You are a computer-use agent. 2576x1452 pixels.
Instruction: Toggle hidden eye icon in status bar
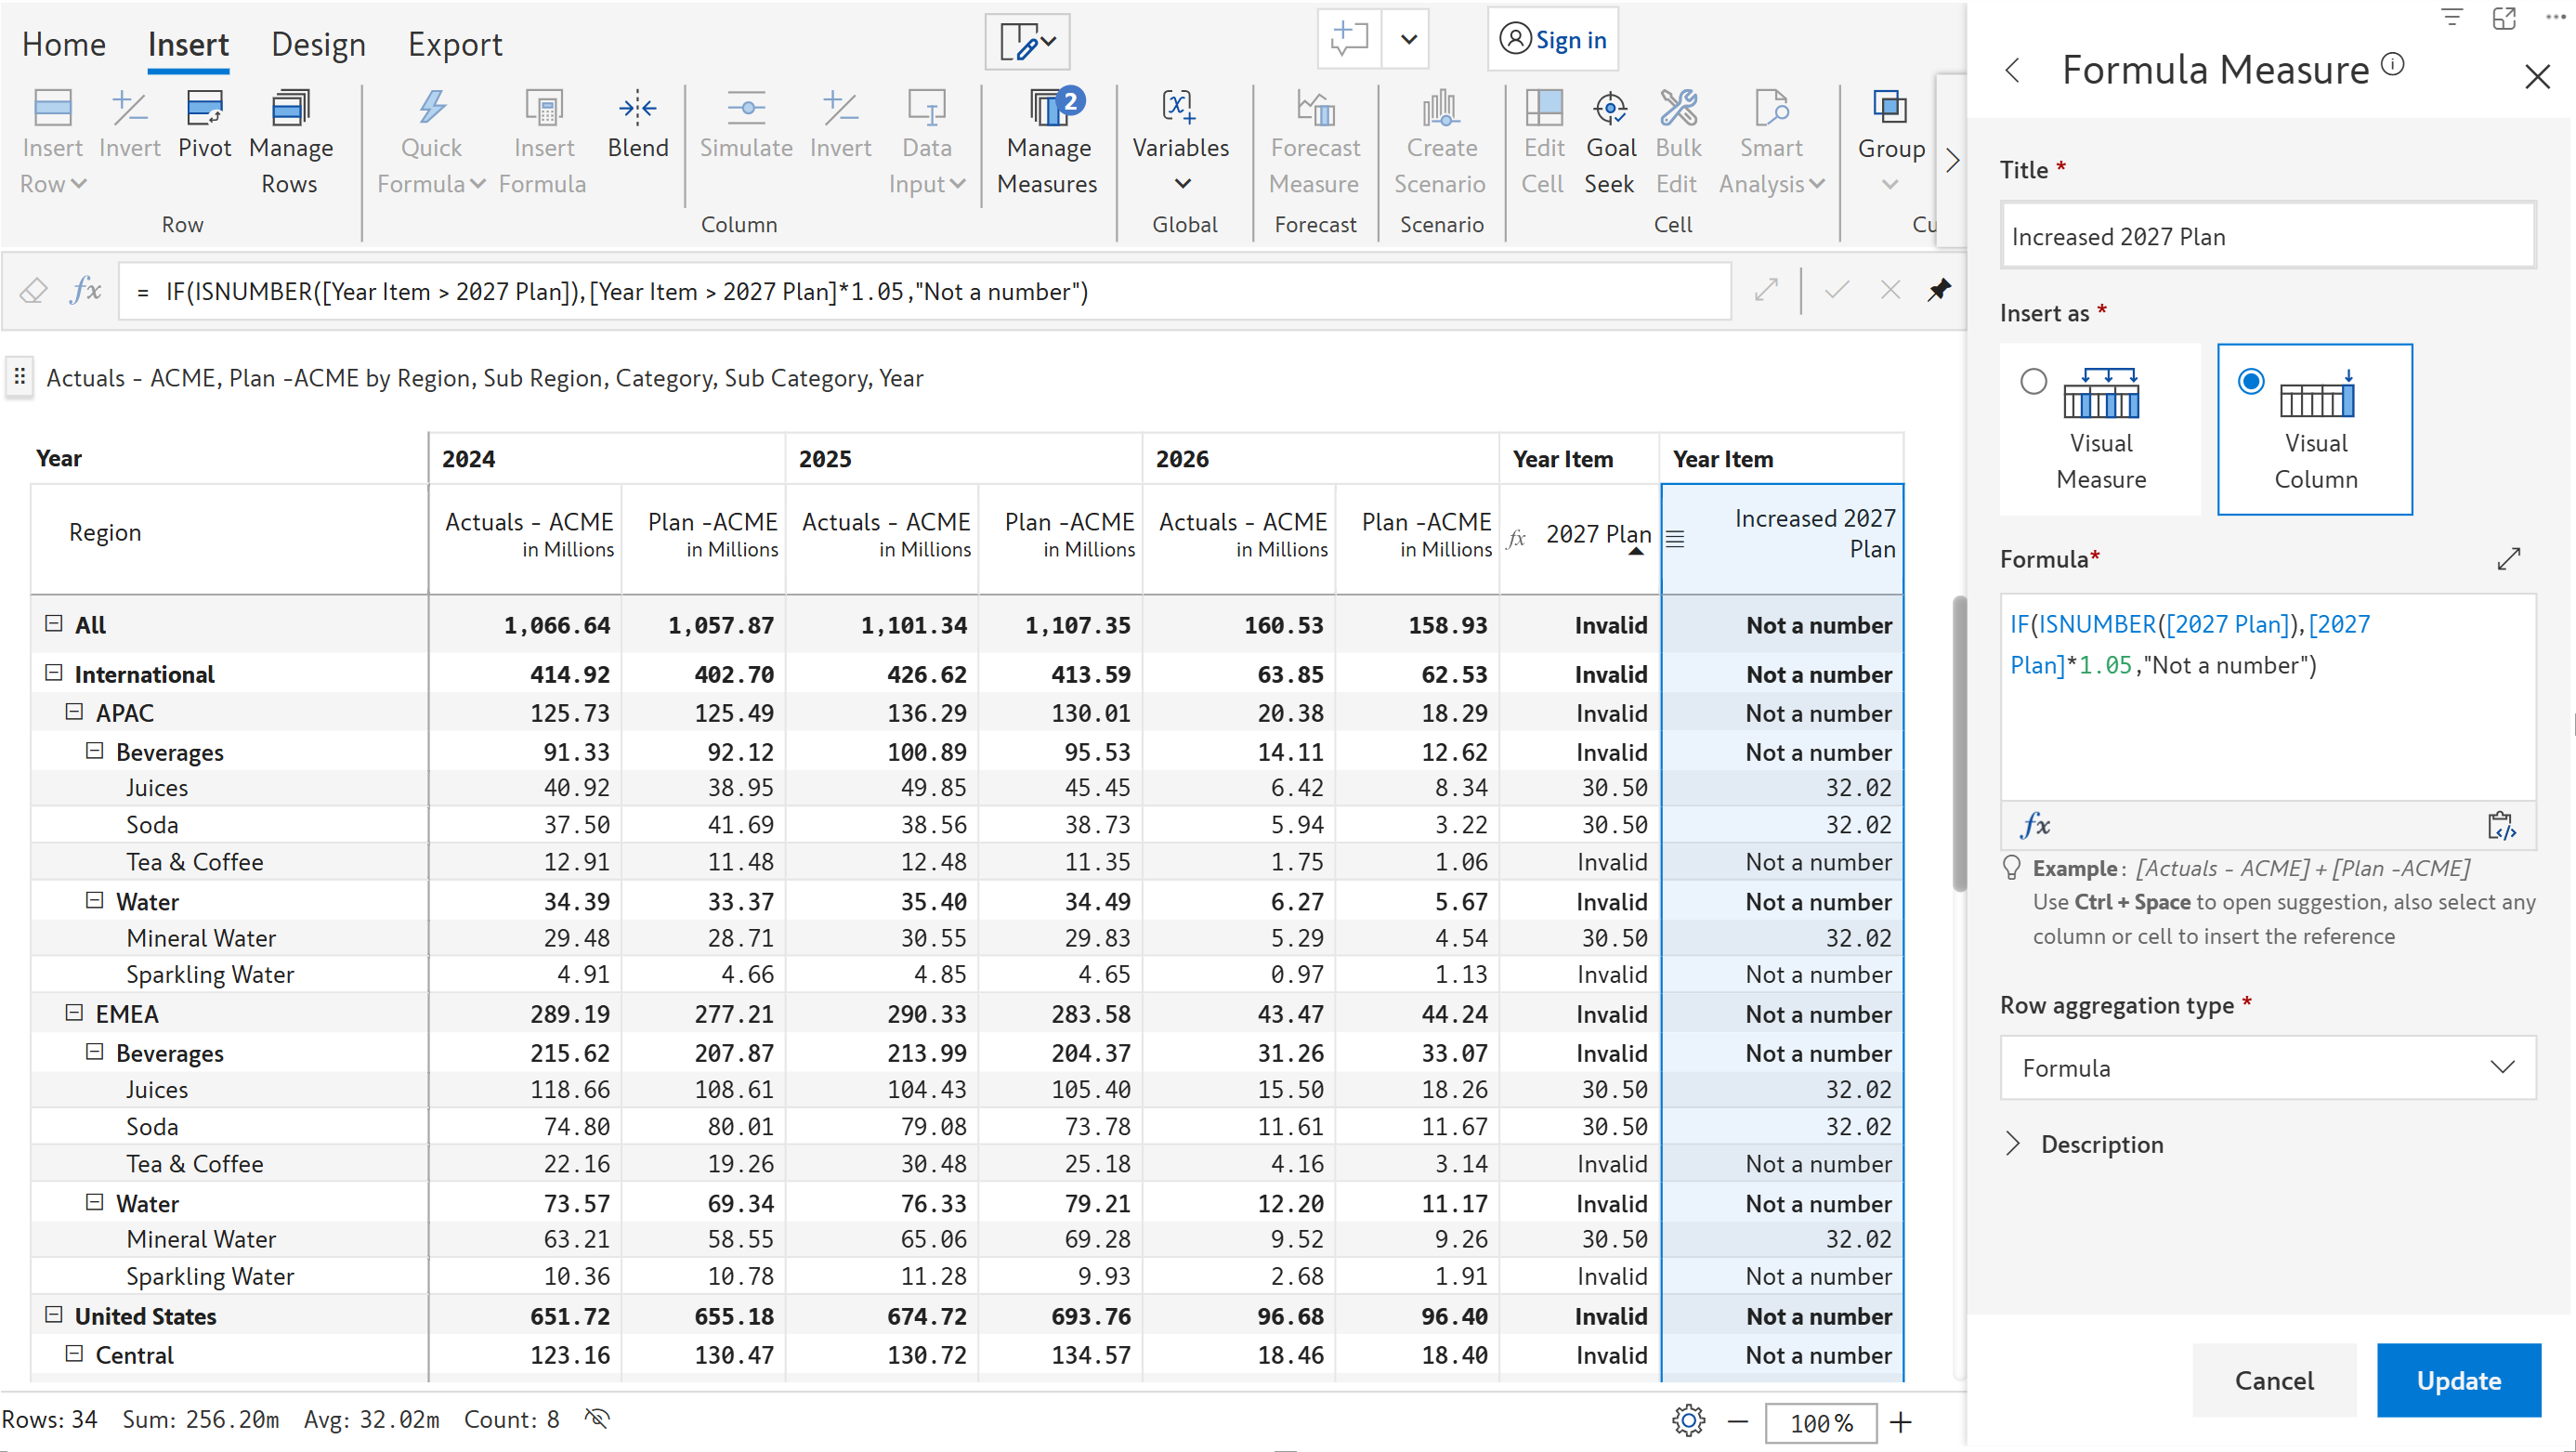coord(597,1419)
